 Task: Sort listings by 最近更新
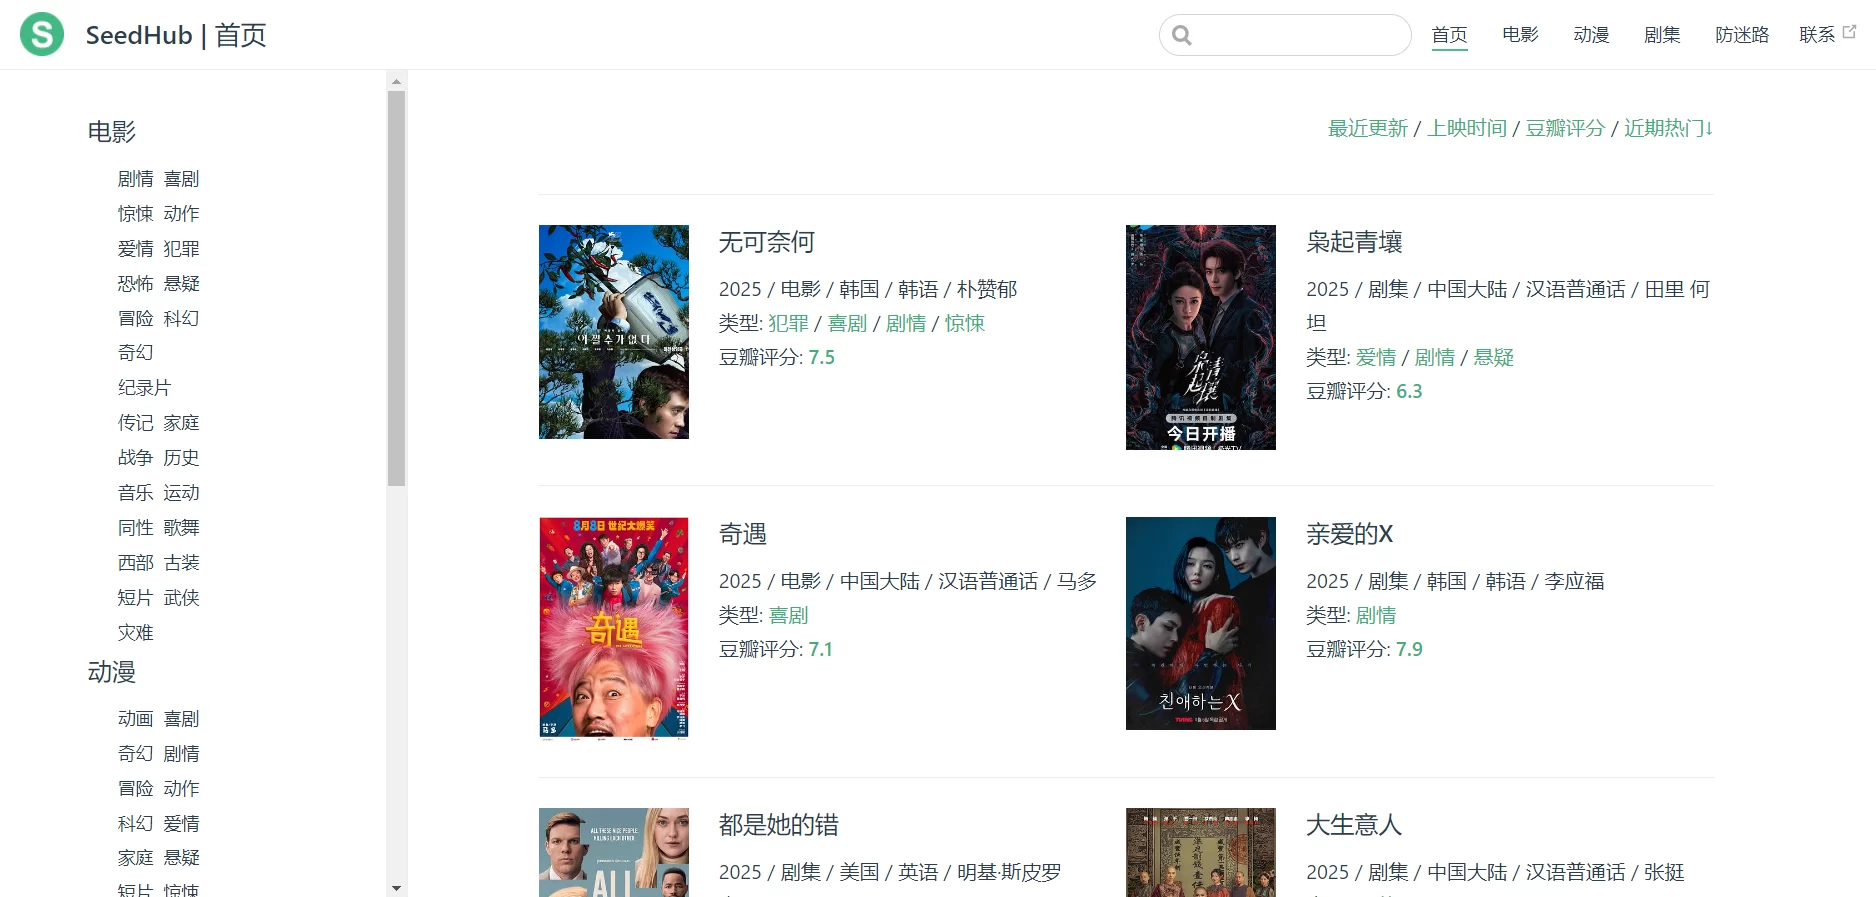[1366, 128]
